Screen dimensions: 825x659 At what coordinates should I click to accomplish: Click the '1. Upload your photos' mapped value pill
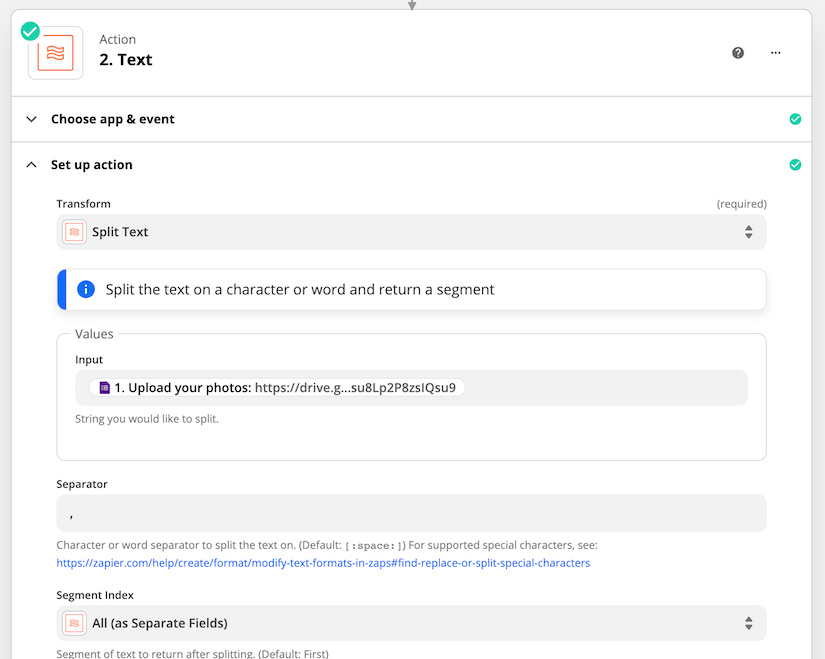coord(277,388)
